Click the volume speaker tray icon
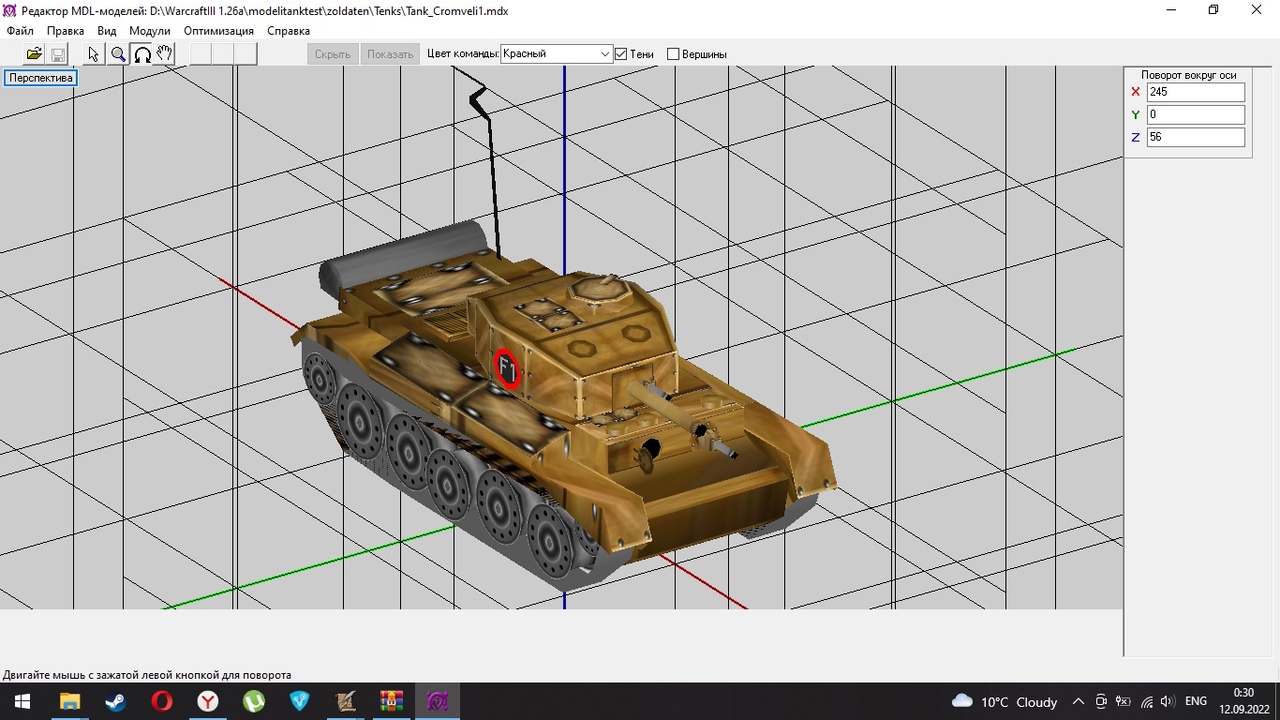This screenshot has width=1280, height=720. coord(1167,702)
